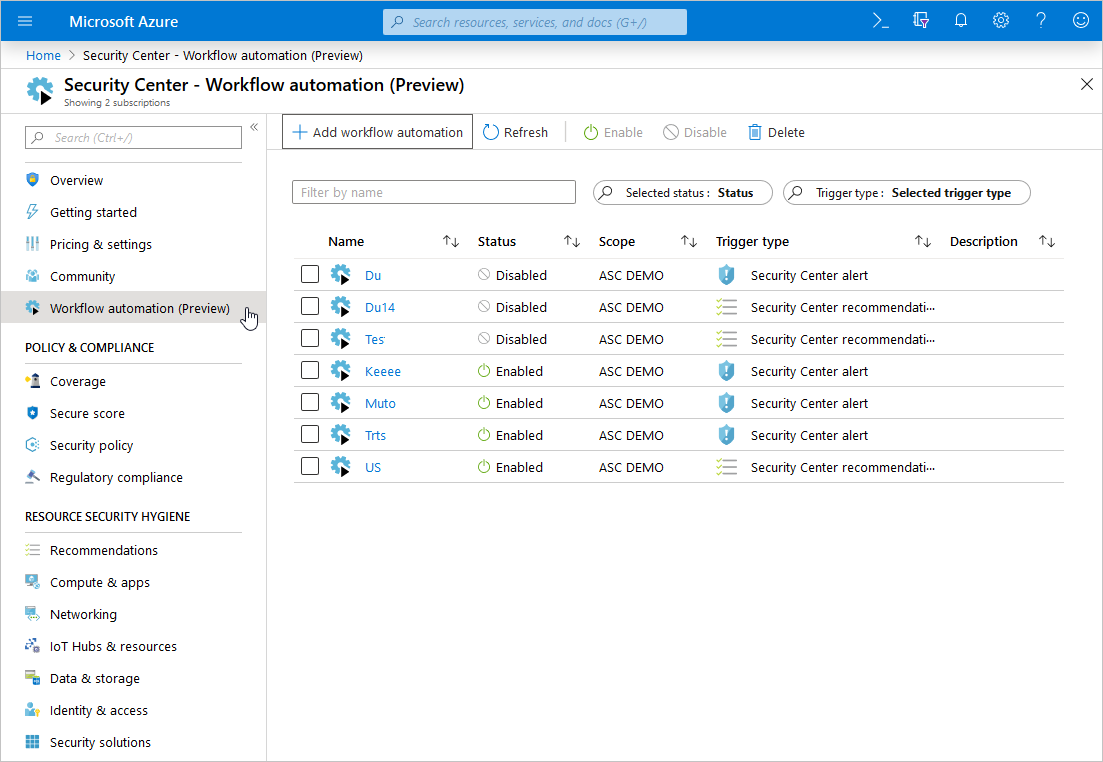Click Add workflow automation button
The width and height of the screenshot is (1103, 762).
click(377, 132)
